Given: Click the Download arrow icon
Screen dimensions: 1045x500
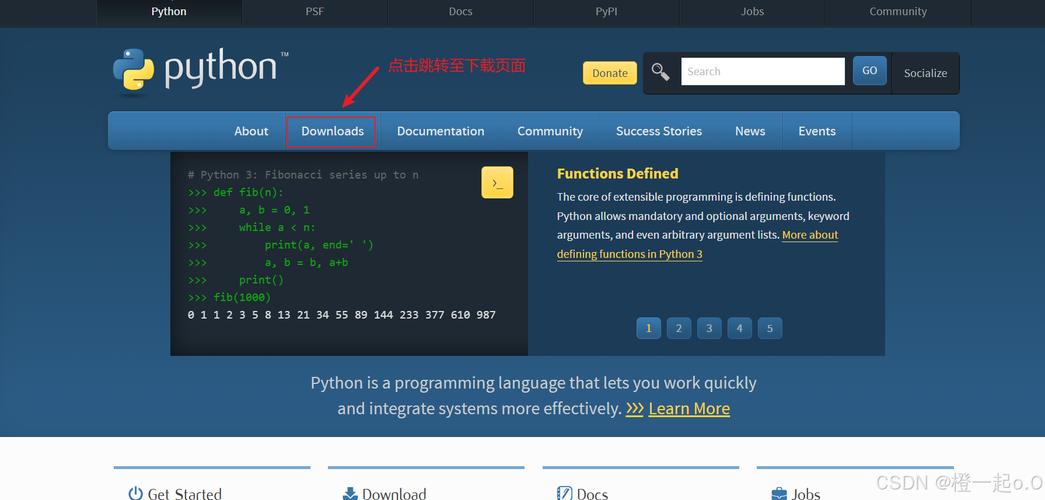Looking at the screenshot, I should click(x=350, y=493).
